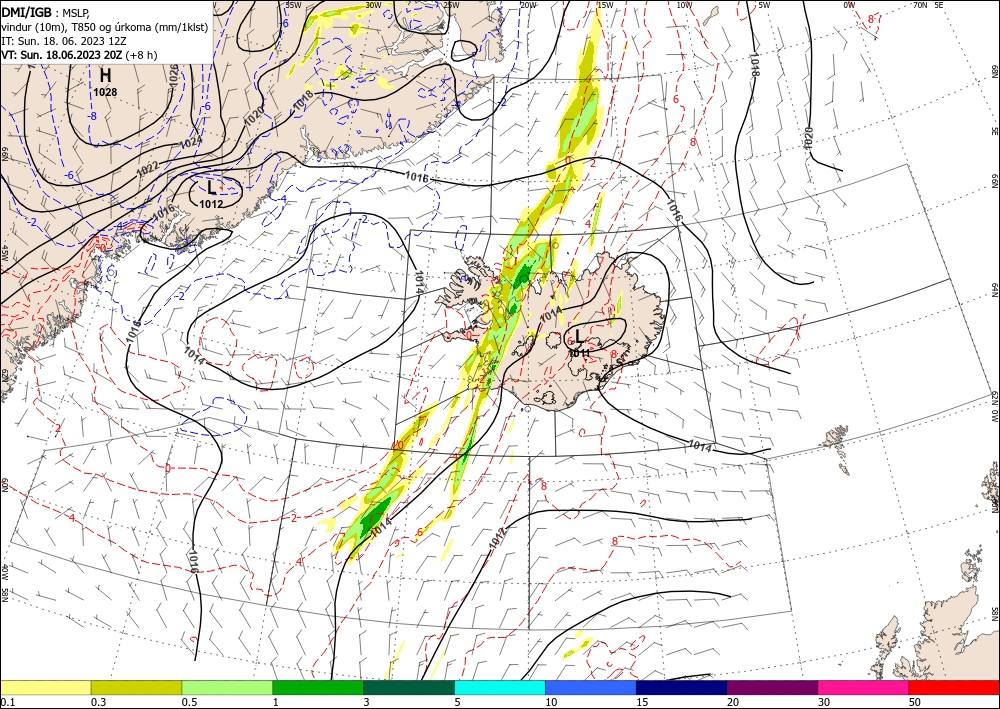Pick the cyan 5–10 mm legend swatch

point(500,687)
